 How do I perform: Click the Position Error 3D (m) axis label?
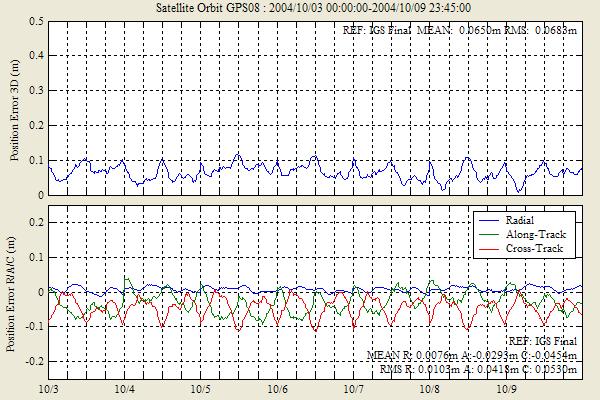(13, 108)
